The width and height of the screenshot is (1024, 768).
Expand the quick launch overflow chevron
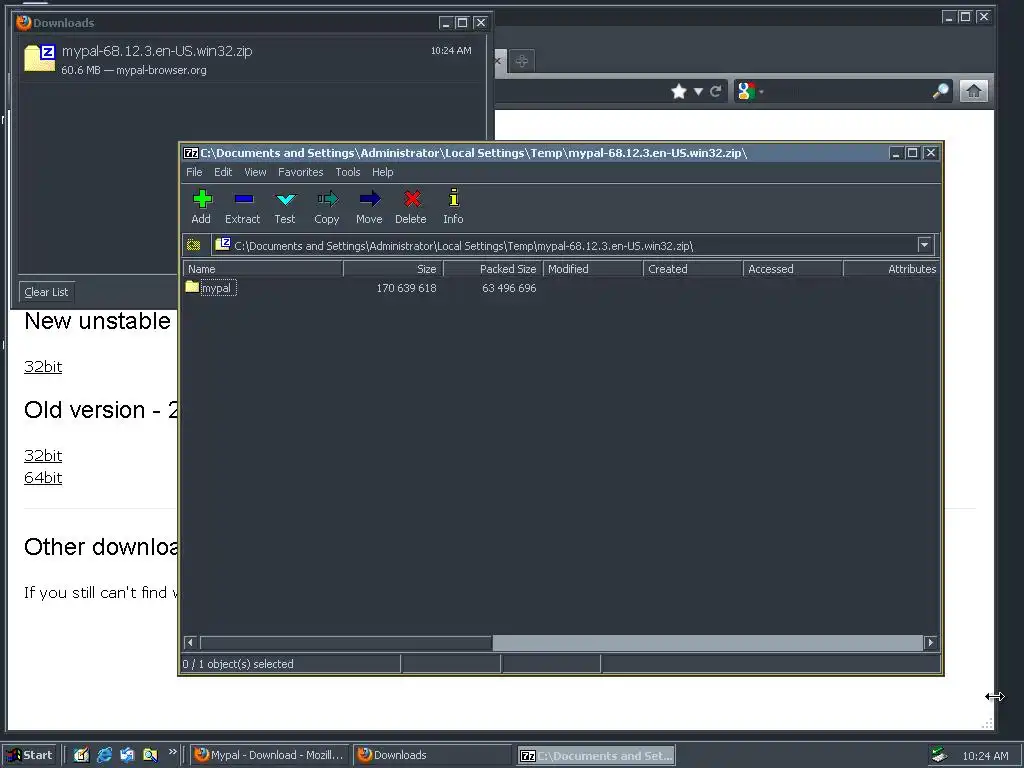(172, 752)
